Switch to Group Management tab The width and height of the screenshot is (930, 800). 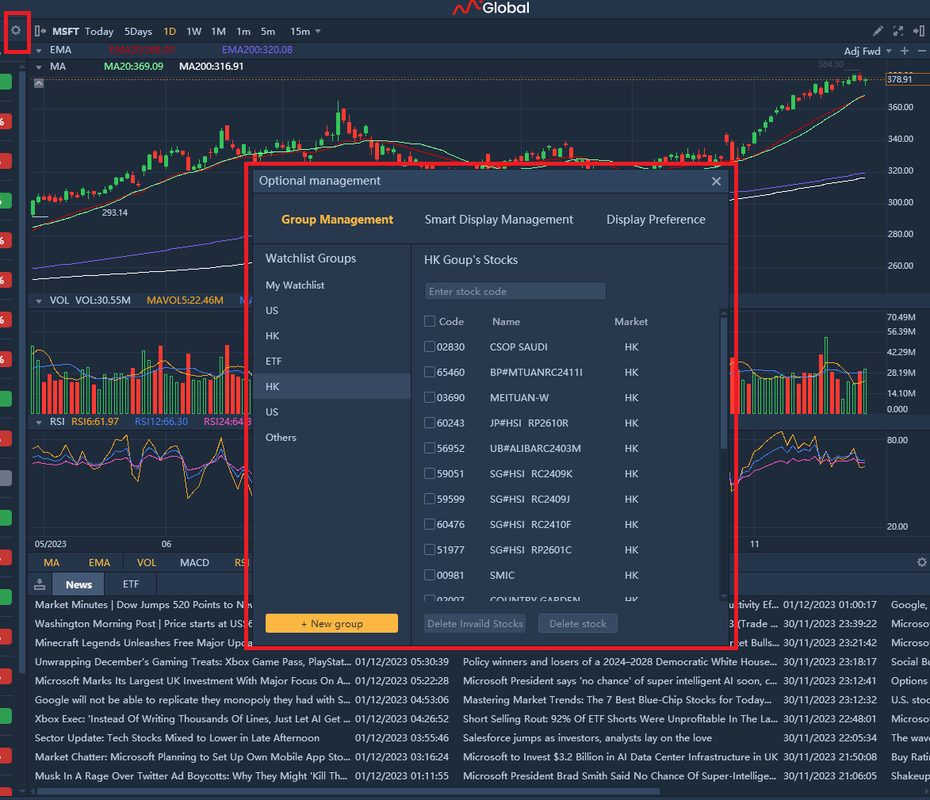point(337,219)
